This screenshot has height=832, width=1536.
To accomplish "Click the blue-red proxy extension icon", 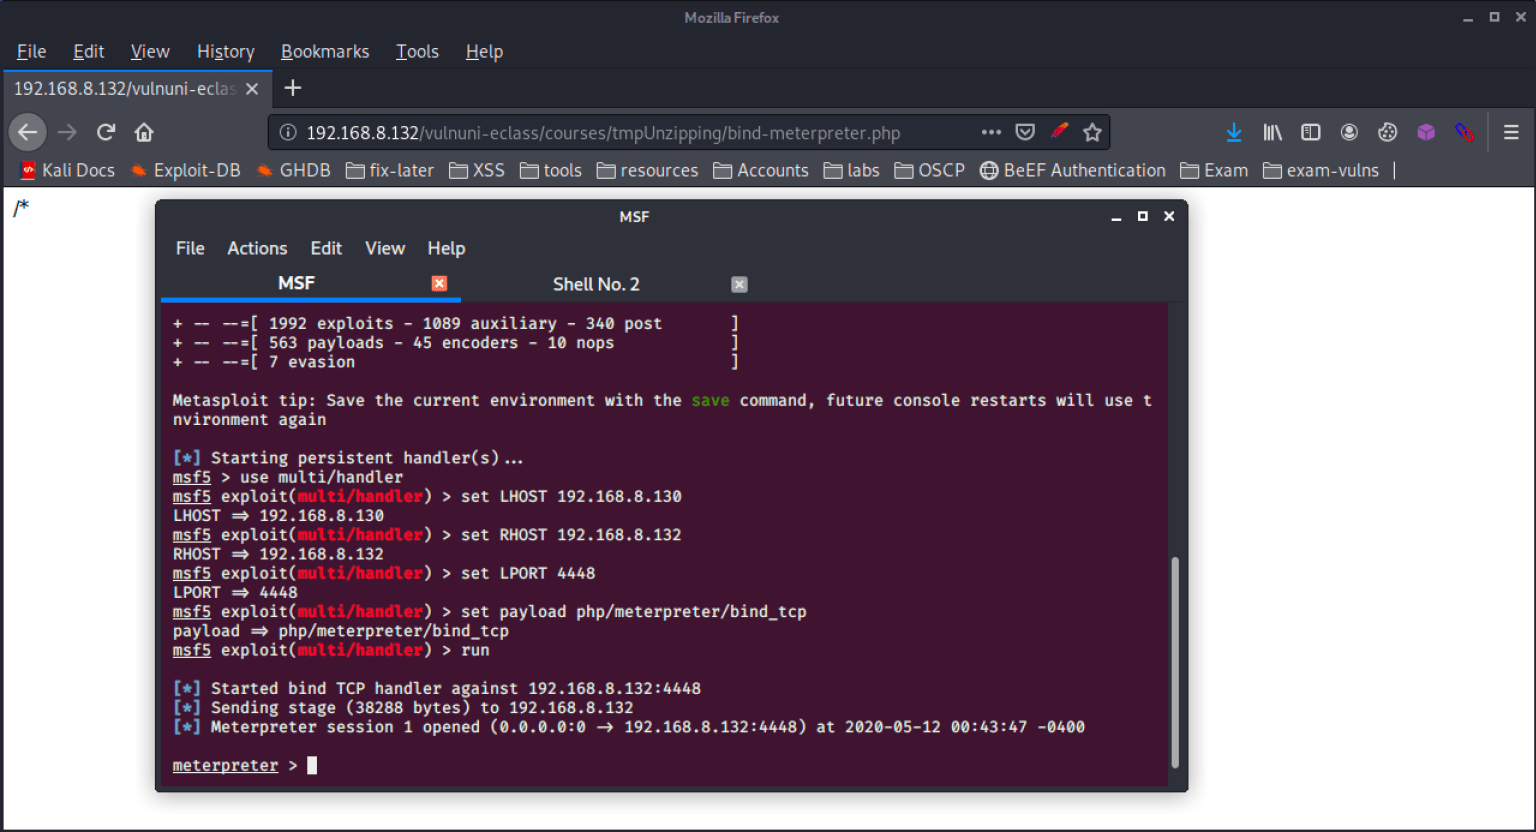I will 1464,132.
